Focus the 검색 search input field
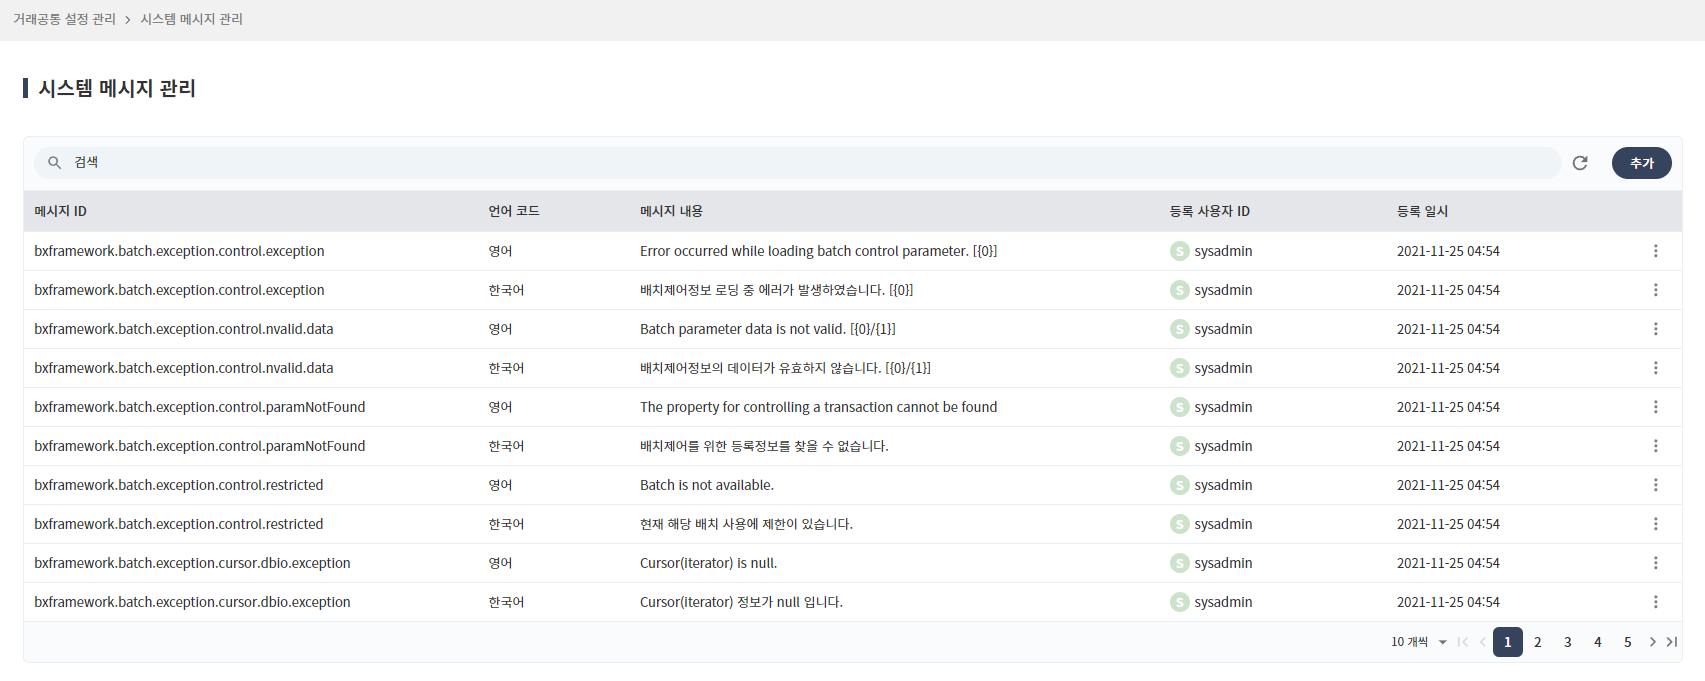This screenshot has width=1705, height=681. (800, 163)
